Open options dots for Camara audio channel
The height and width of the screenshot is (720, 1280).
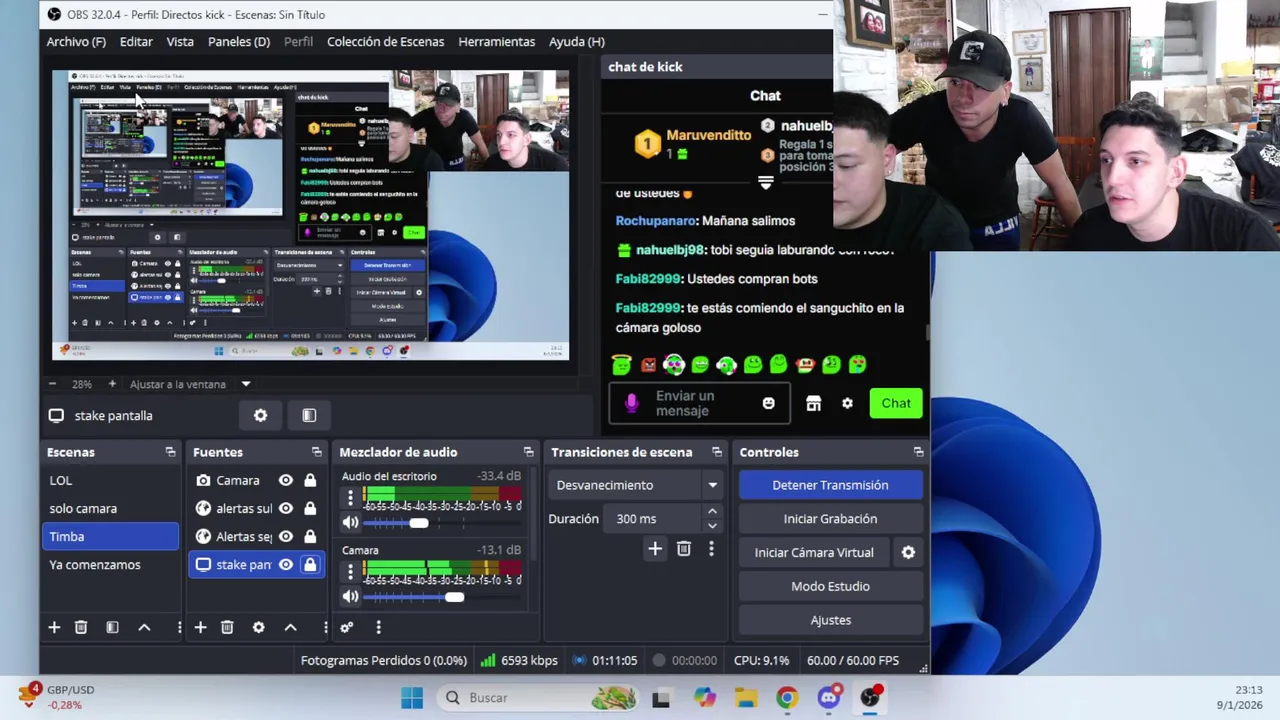(350, 571)
